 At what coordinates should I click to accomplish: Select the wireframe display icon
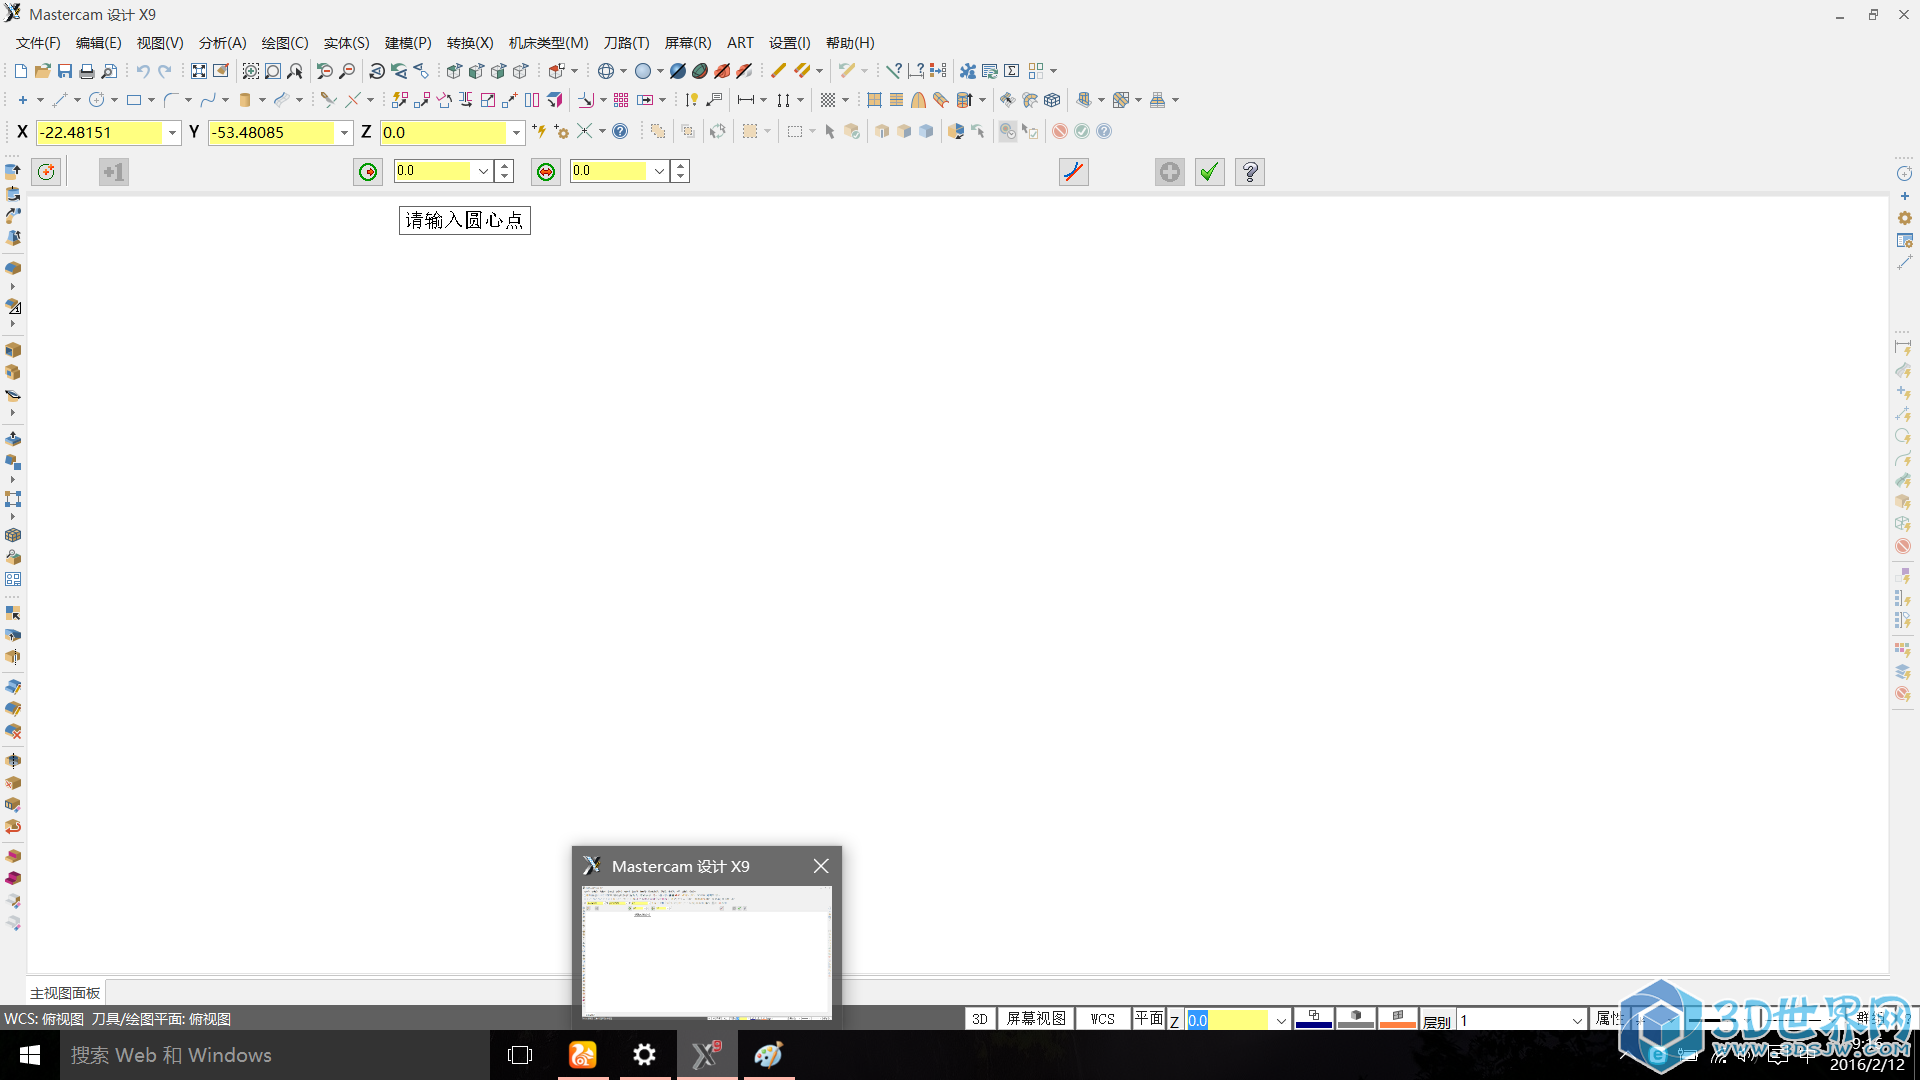pos(606,71)
